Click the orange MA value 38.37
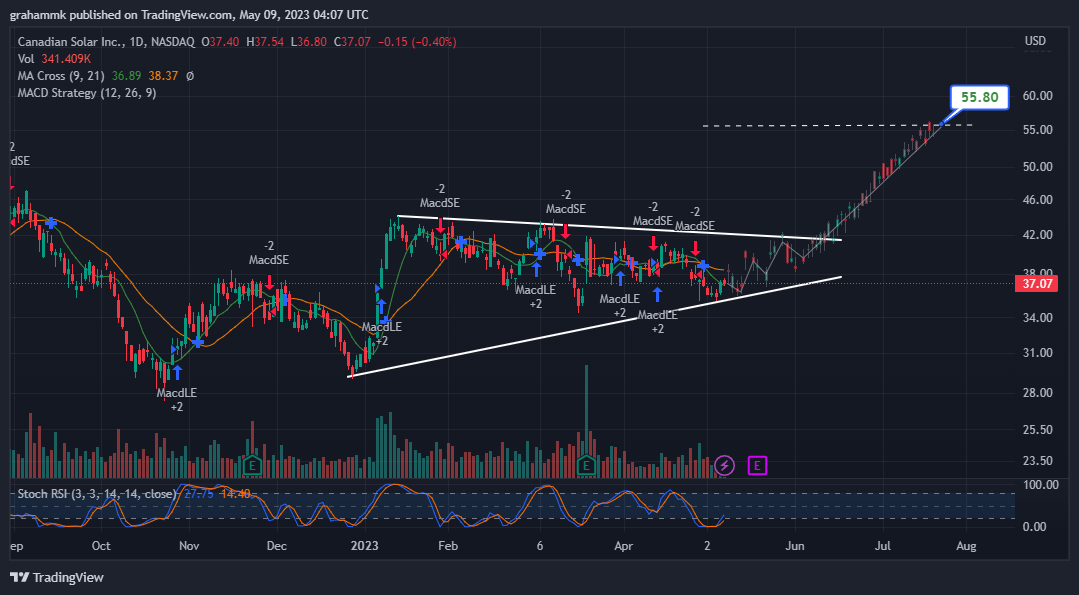This screenshot has height=595, width=1079. tap(163, 76)
